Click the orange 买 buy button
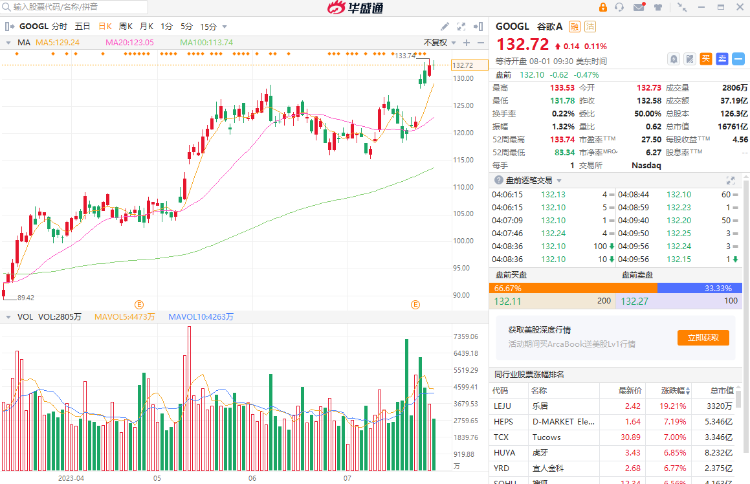The height and width of the screenshot is (484, 750). click(706, 59)
